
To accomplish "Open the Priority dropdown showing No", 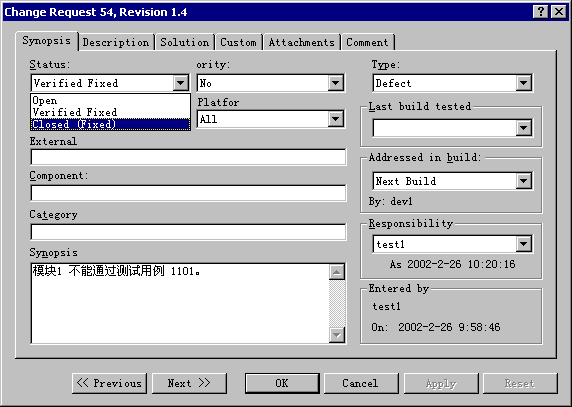I will click(x=270, y=83).
